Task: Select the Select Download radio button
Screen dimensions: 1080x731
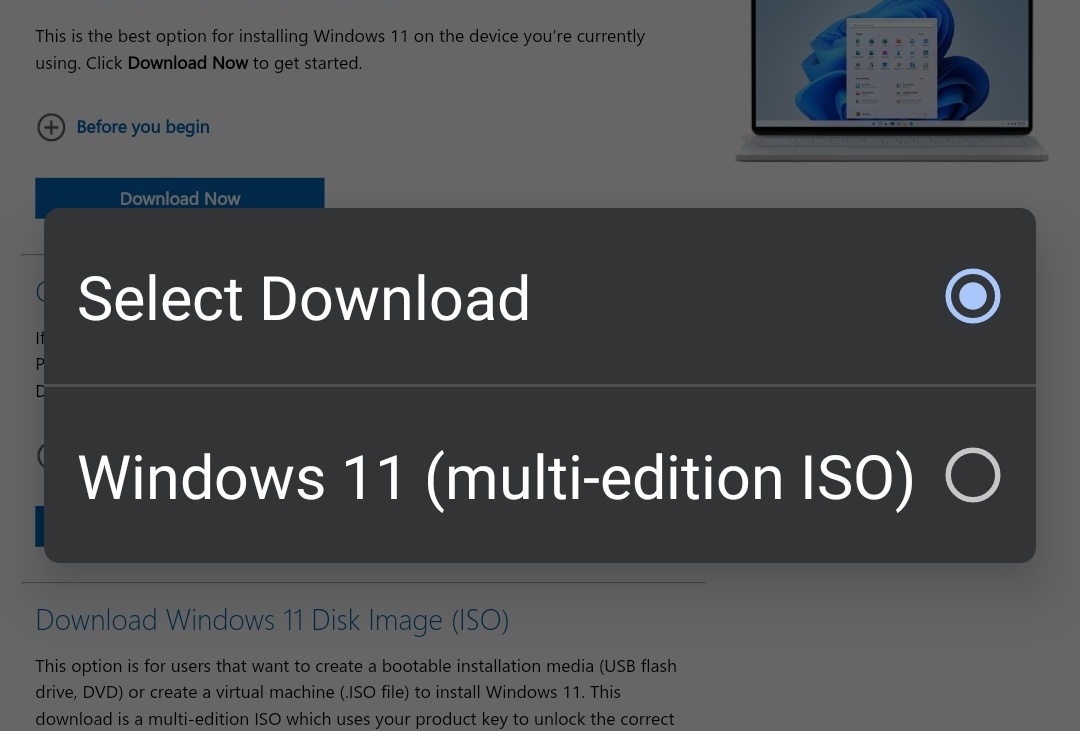Action: 972,296
